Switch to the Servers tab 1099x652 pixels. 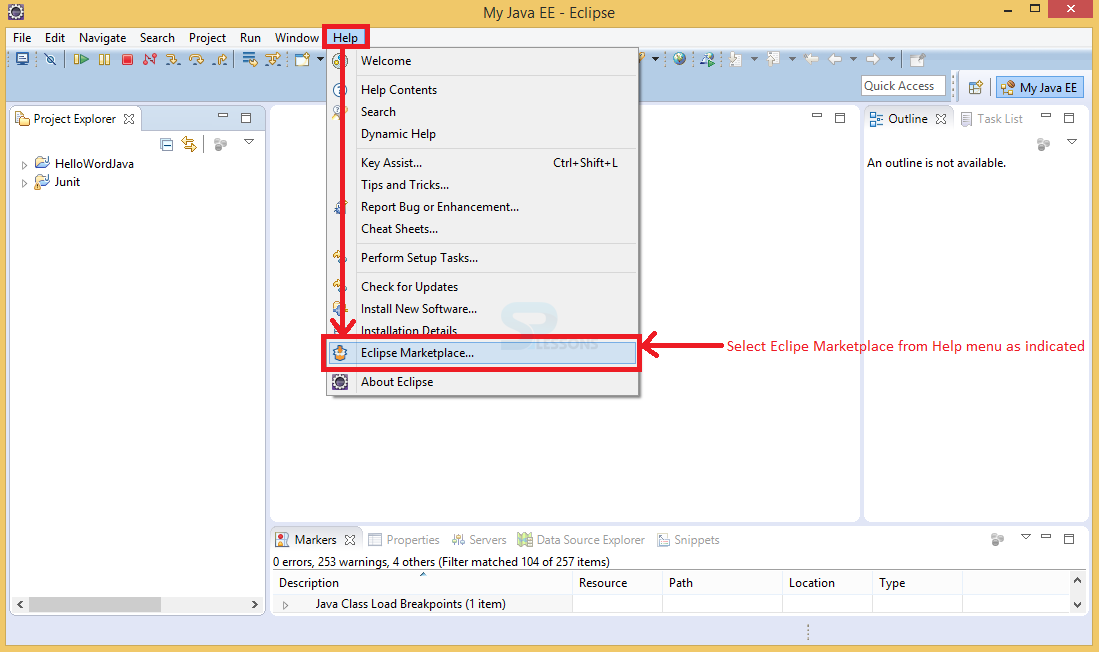479,540
